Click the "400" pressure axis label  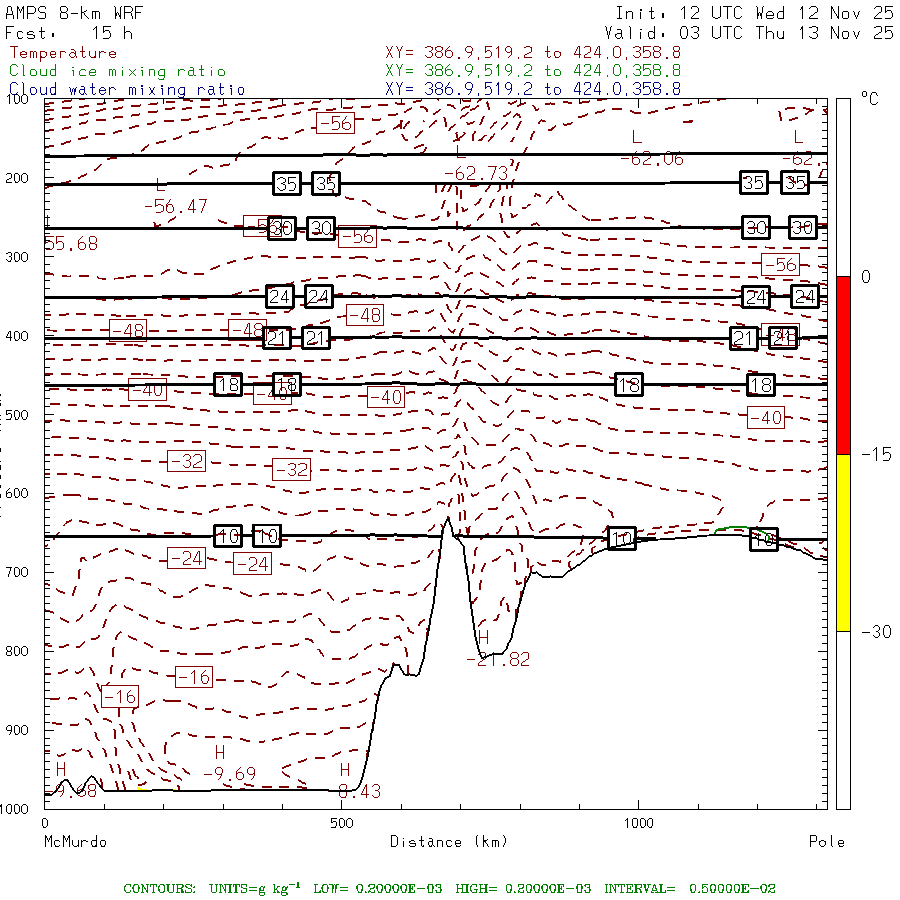[17, 336]
